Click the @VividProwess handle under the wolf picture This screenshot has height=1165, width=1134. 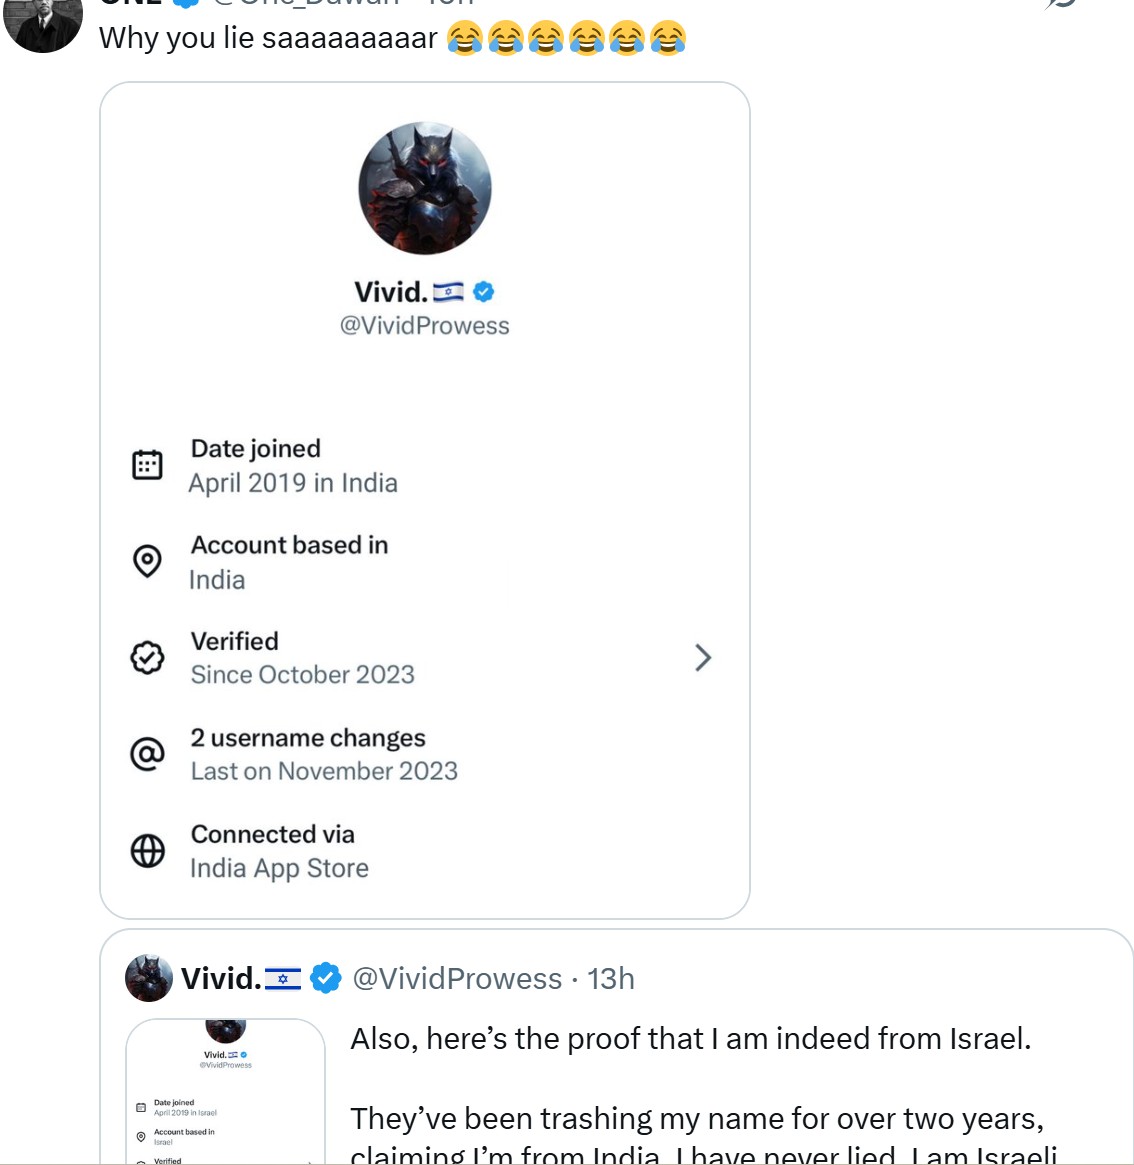tap(425, 326)
